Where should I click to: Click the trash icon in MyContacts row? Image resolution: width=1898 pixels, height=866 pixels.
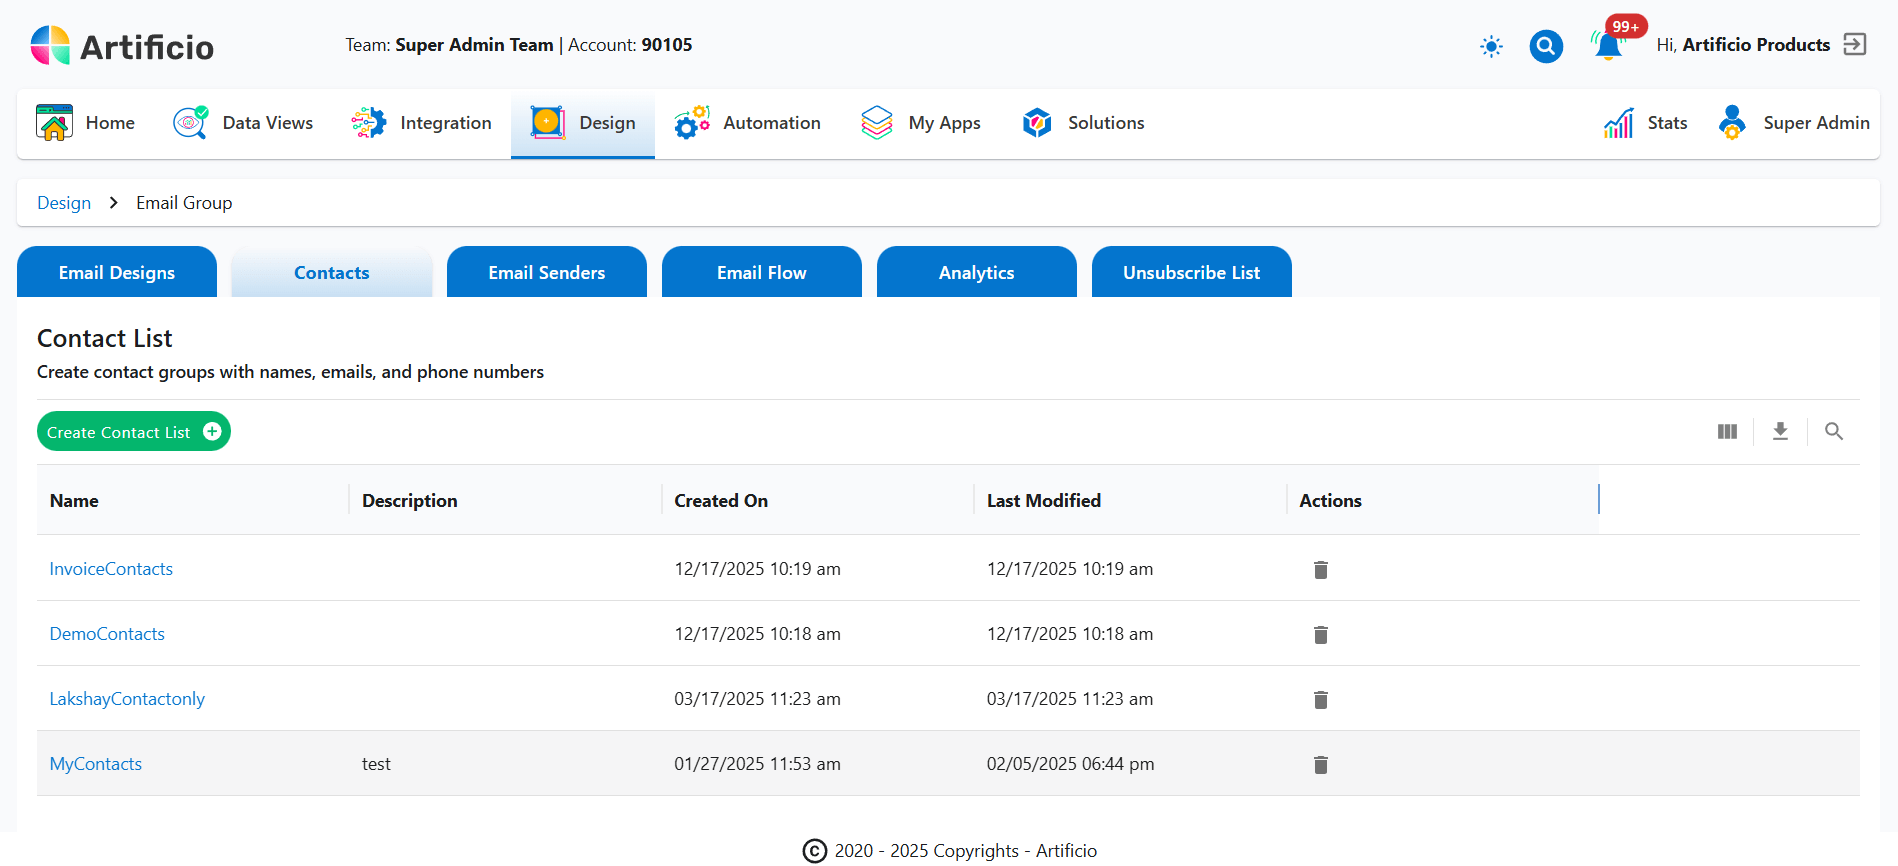pos(1320,764)
